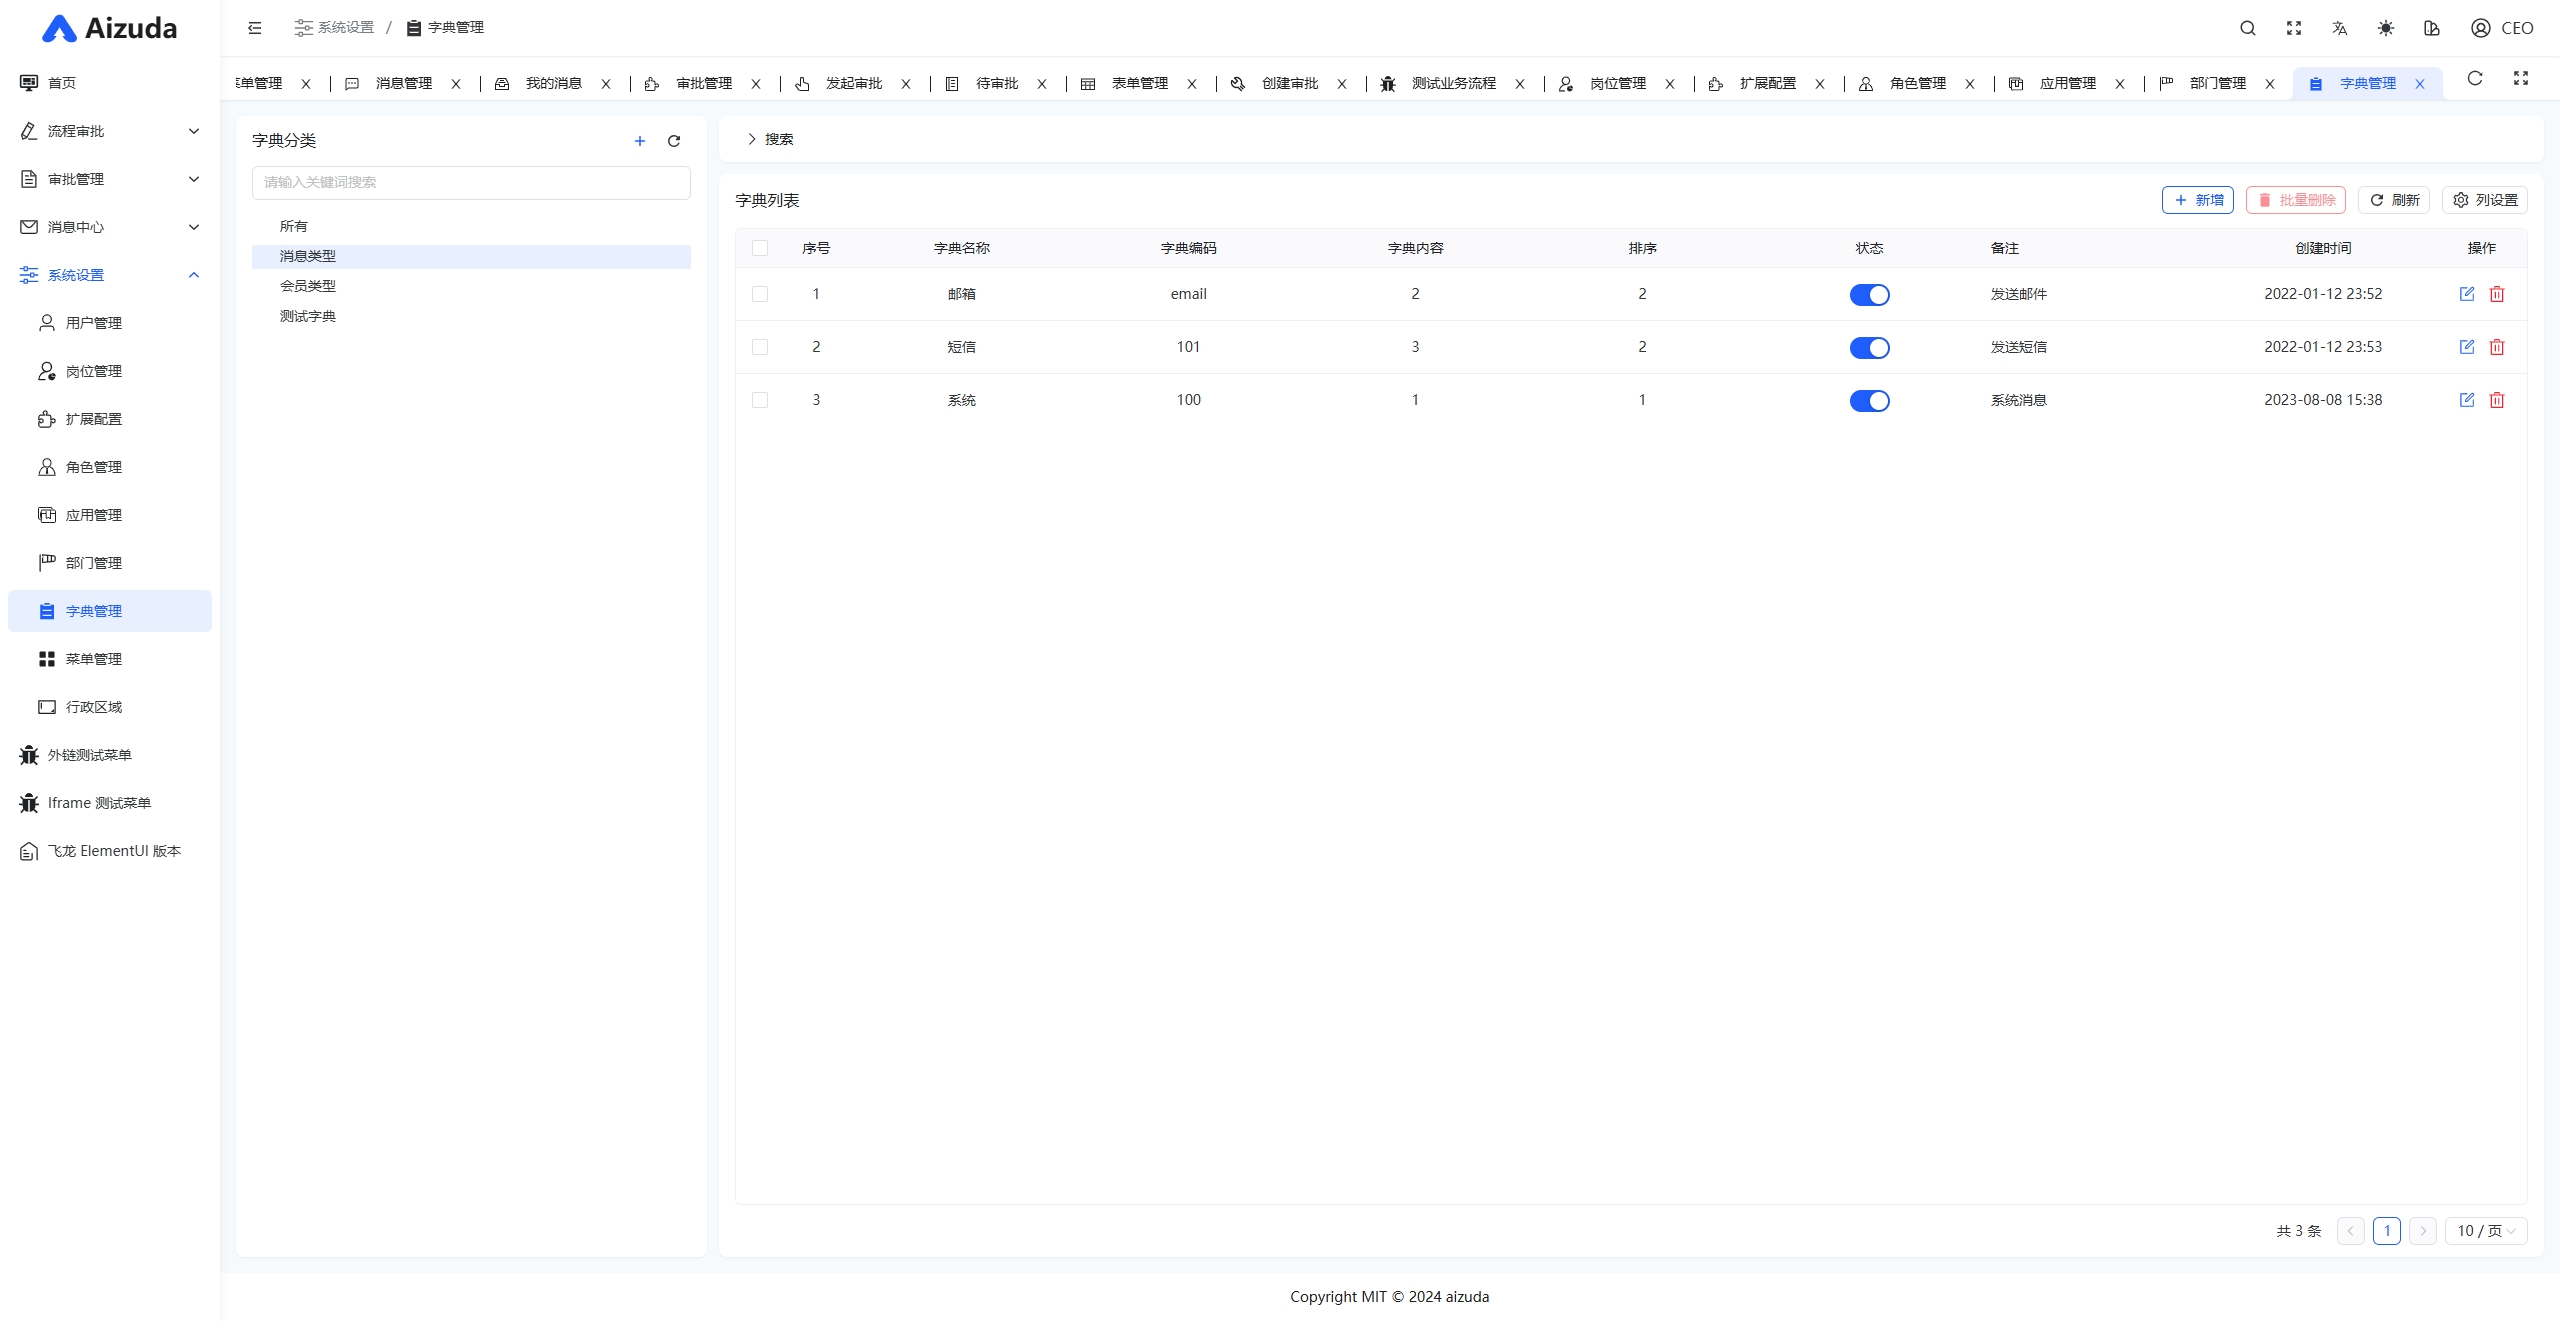Open the 列设置 column settings button
2560x1321 pixels.
click(x=2484, y=200)
